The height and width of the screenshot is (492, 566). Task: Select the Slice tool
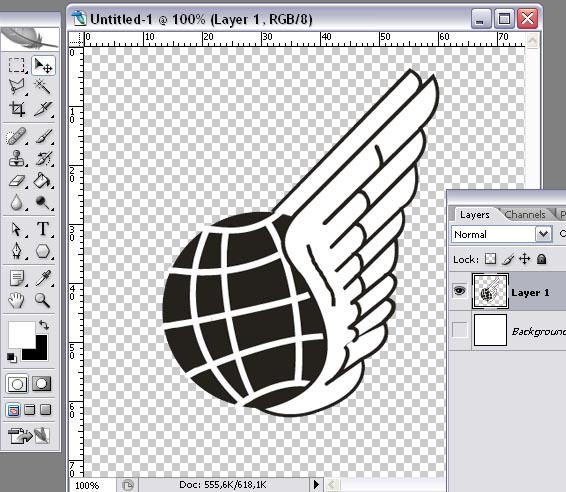43,109
